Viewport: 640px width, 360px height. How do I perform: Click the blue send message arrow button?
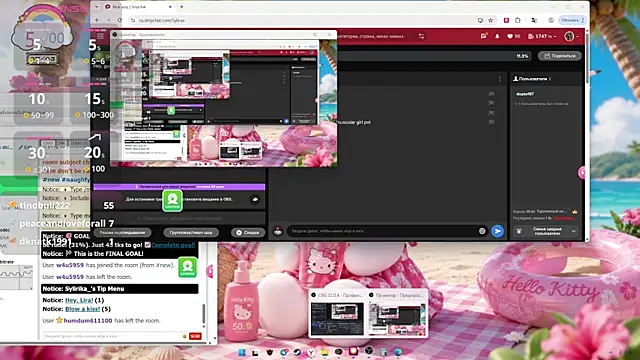pos(498,231)
